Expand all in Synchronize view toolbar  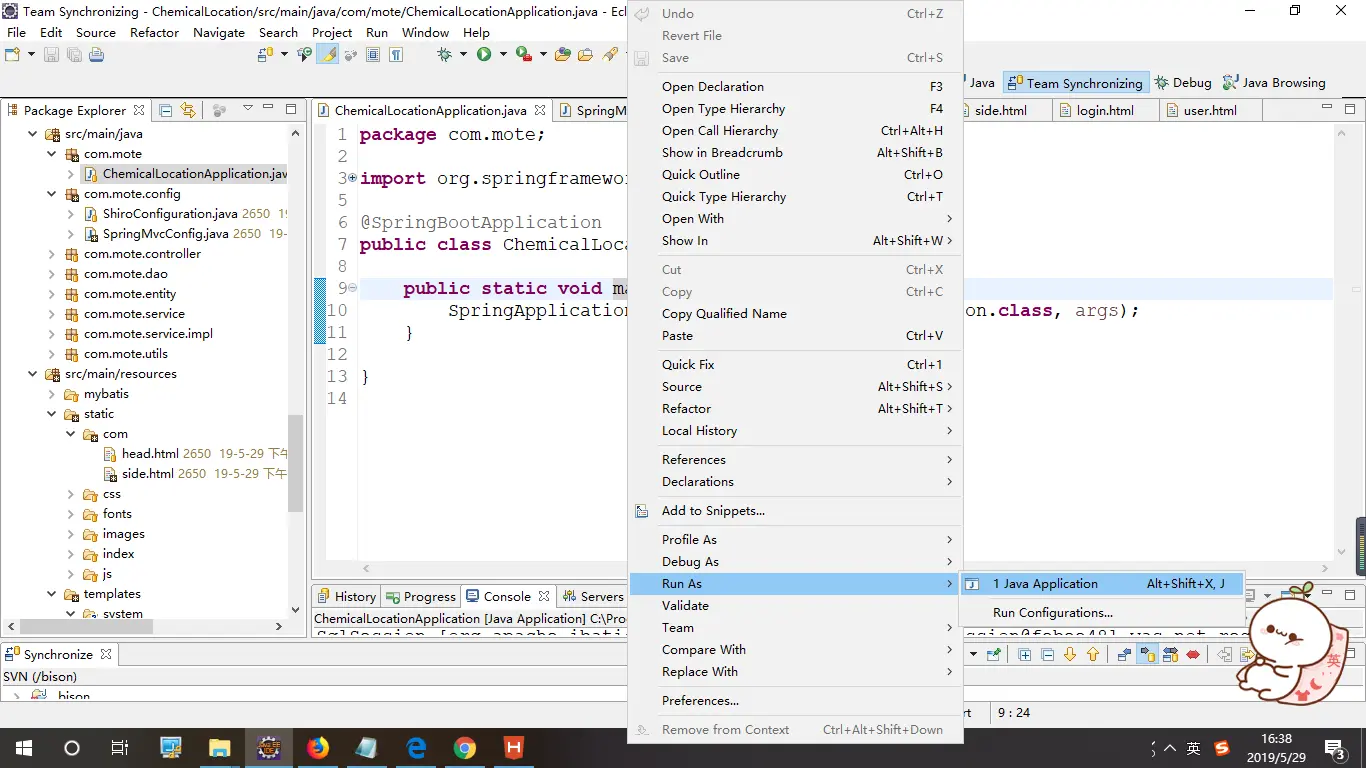[x=1025, y=655]
